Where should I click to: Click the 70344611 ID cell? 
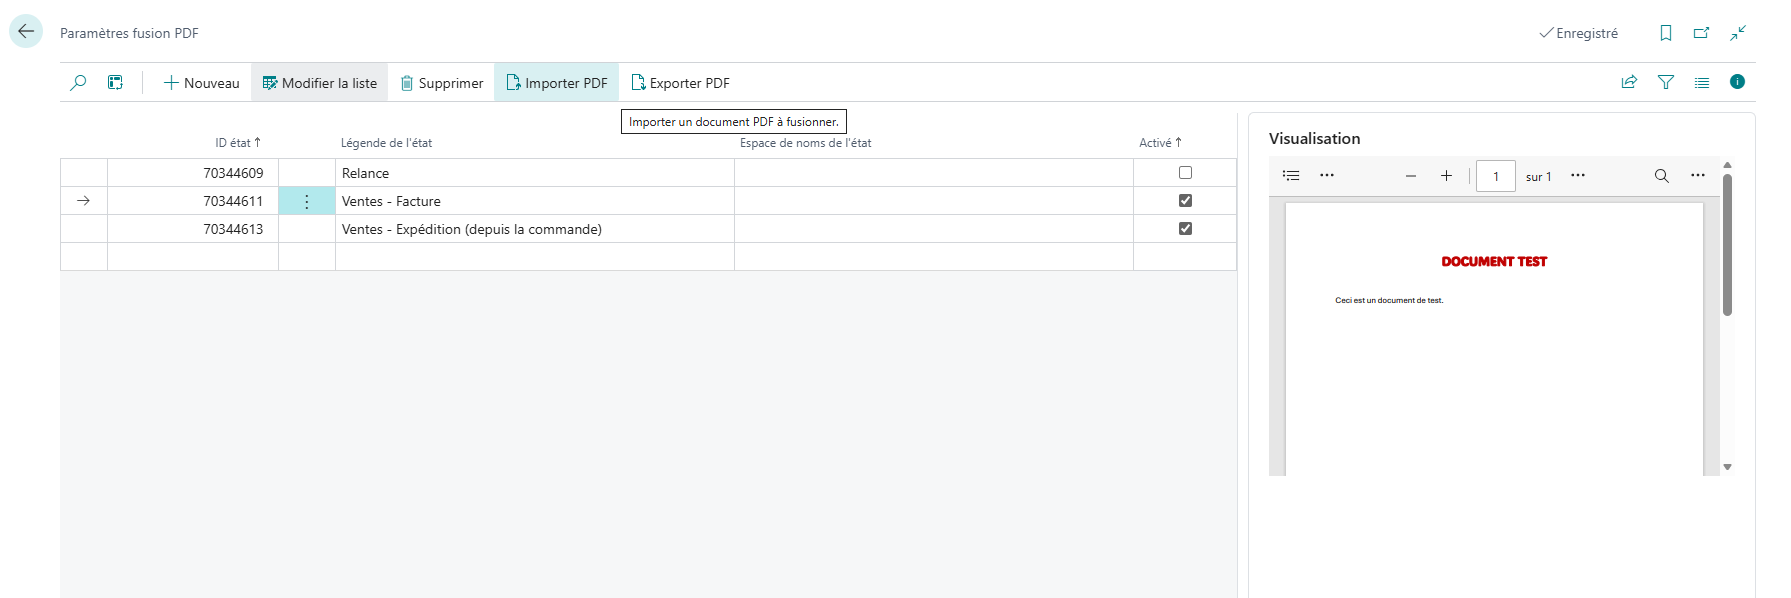(x=193, y=201)
